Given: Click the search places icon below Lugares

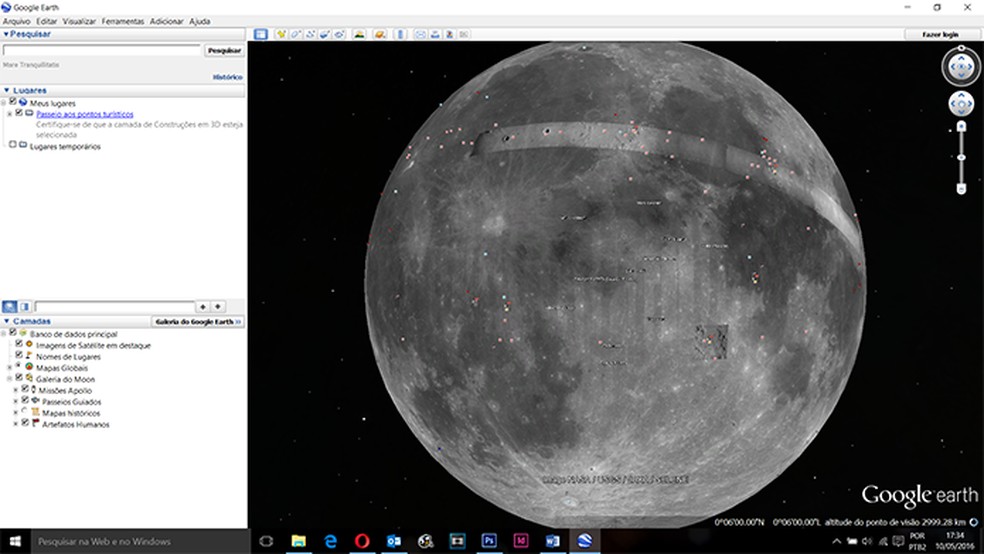Looking at the screenshot, I should (9, 307).
